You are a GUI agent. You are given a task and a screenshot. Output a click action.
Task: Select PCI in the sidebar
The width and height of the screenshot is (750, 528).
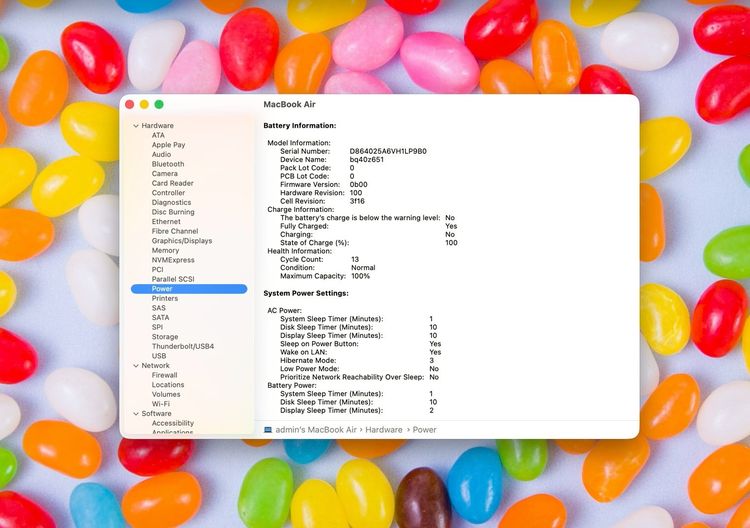pos(157,269)
